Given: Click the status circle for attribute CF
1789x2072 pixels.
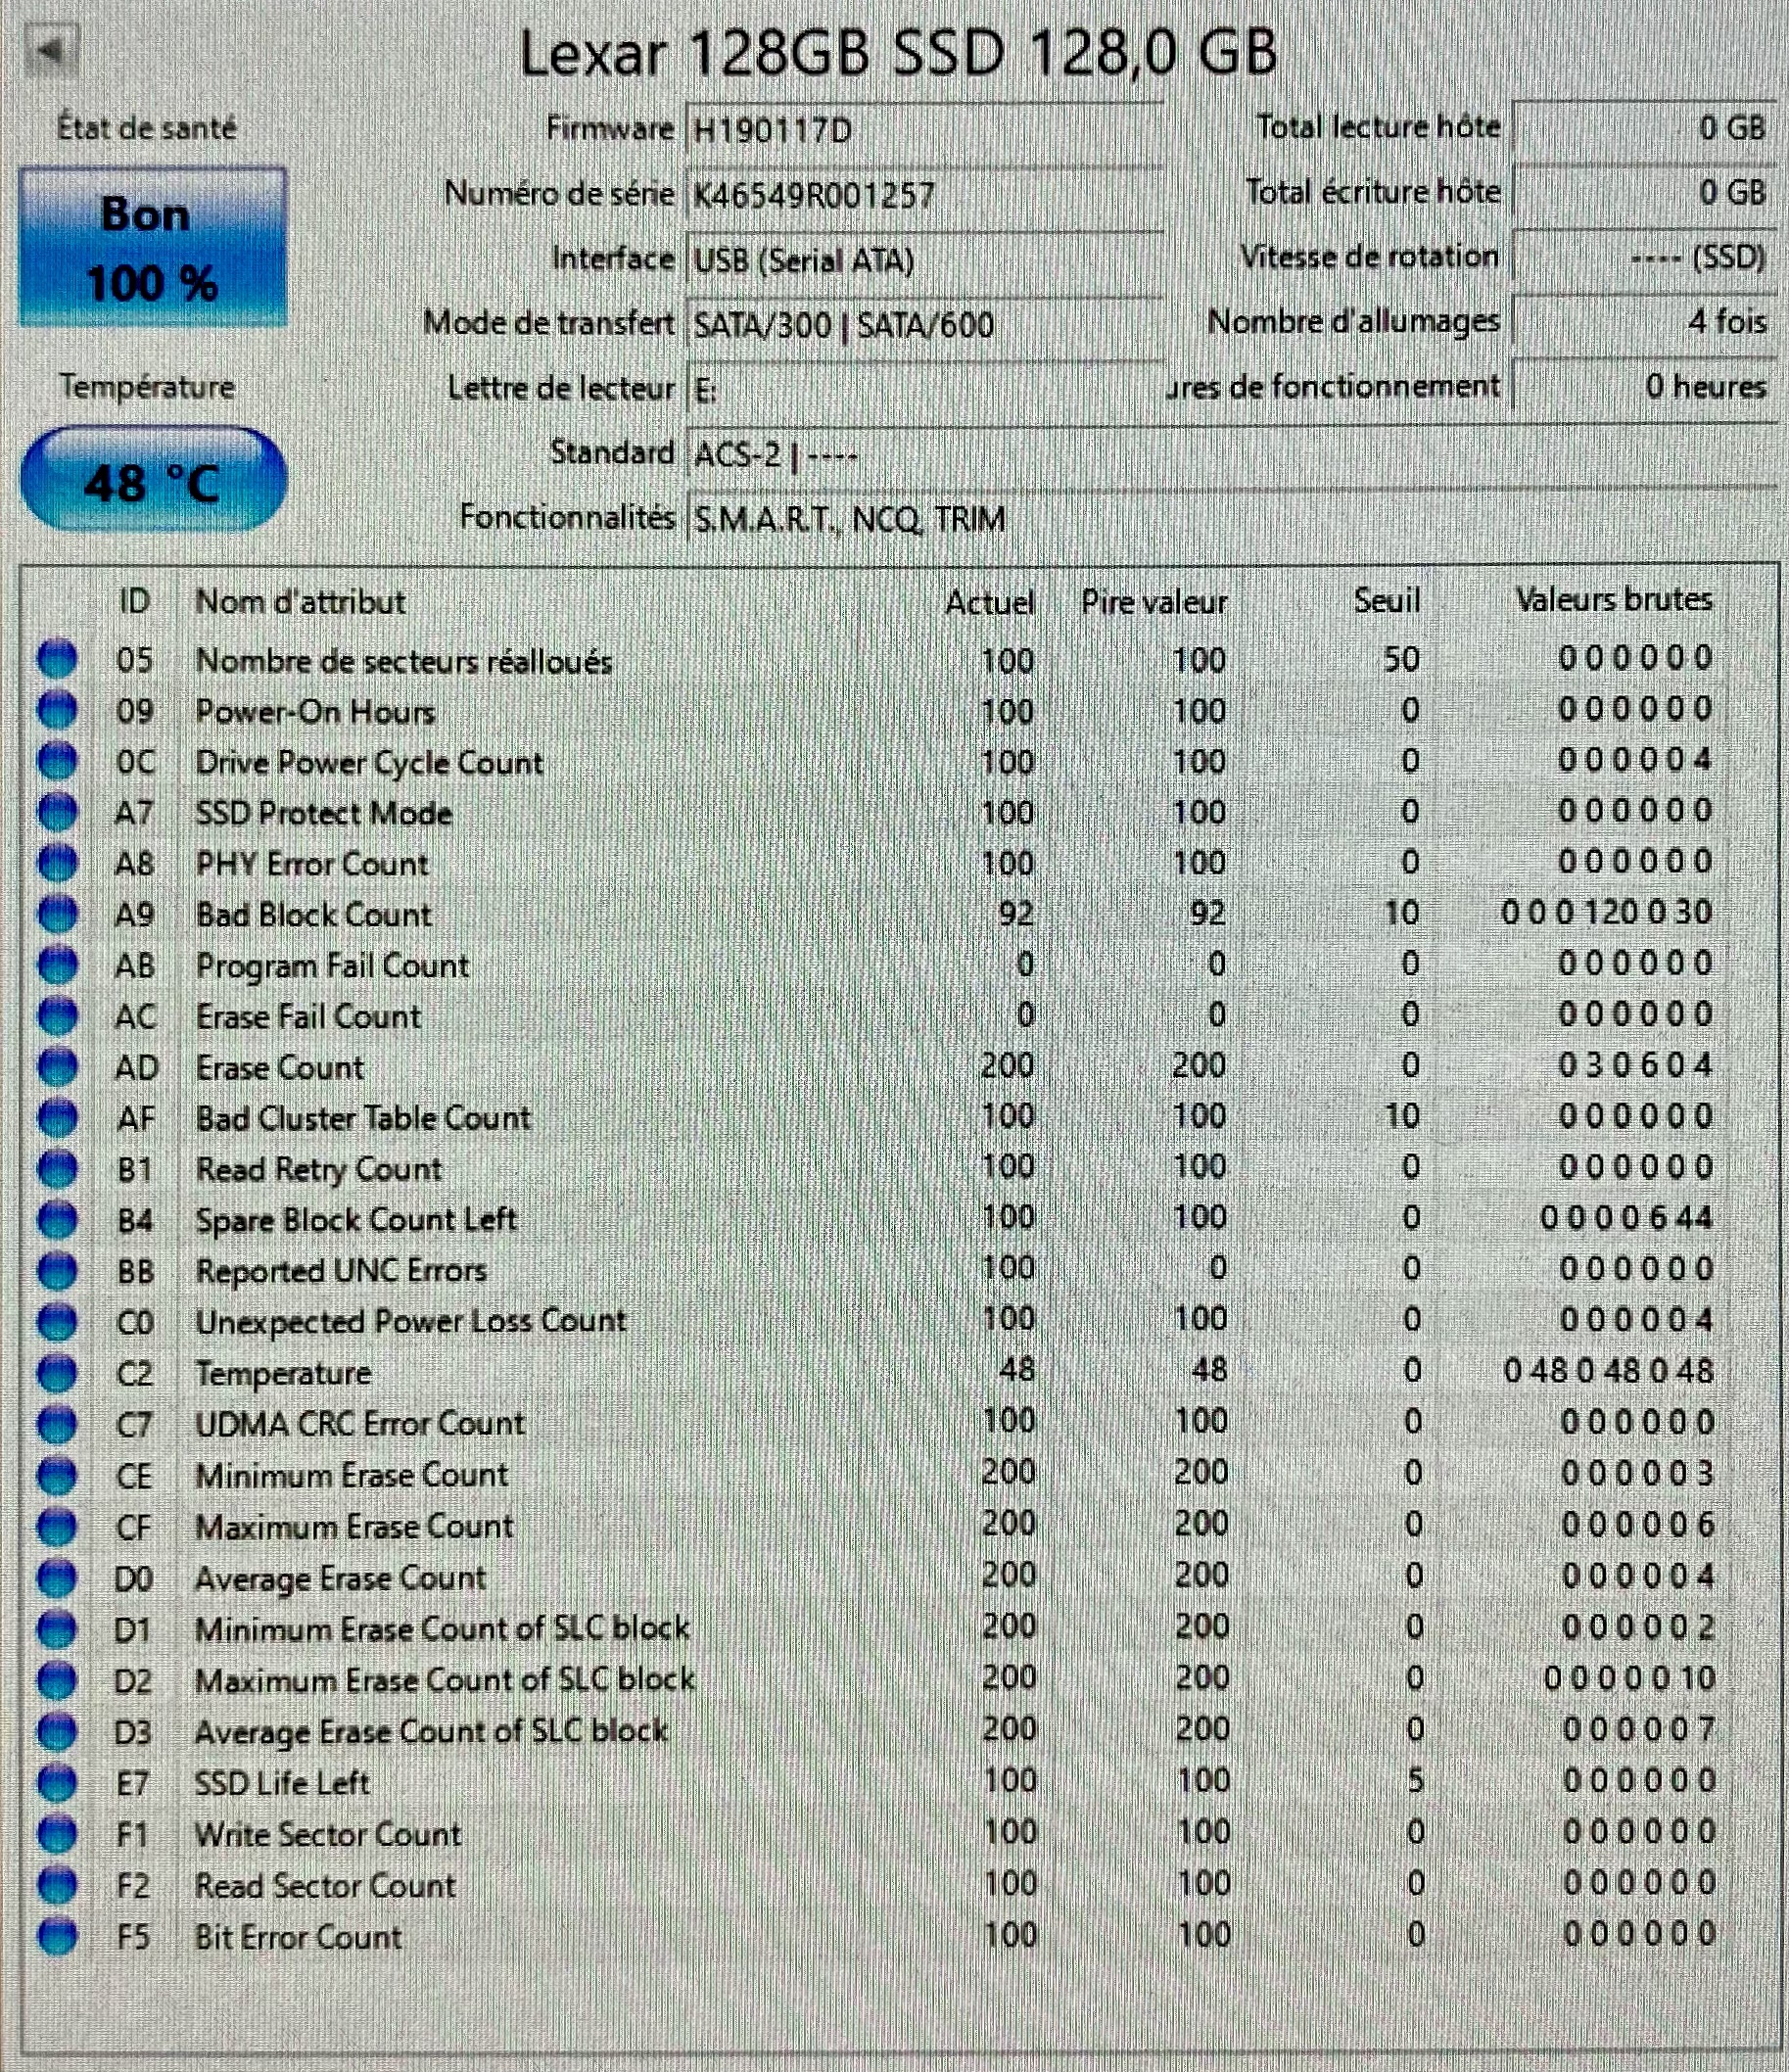Looking at the screenshot, I should point(57,1527).
